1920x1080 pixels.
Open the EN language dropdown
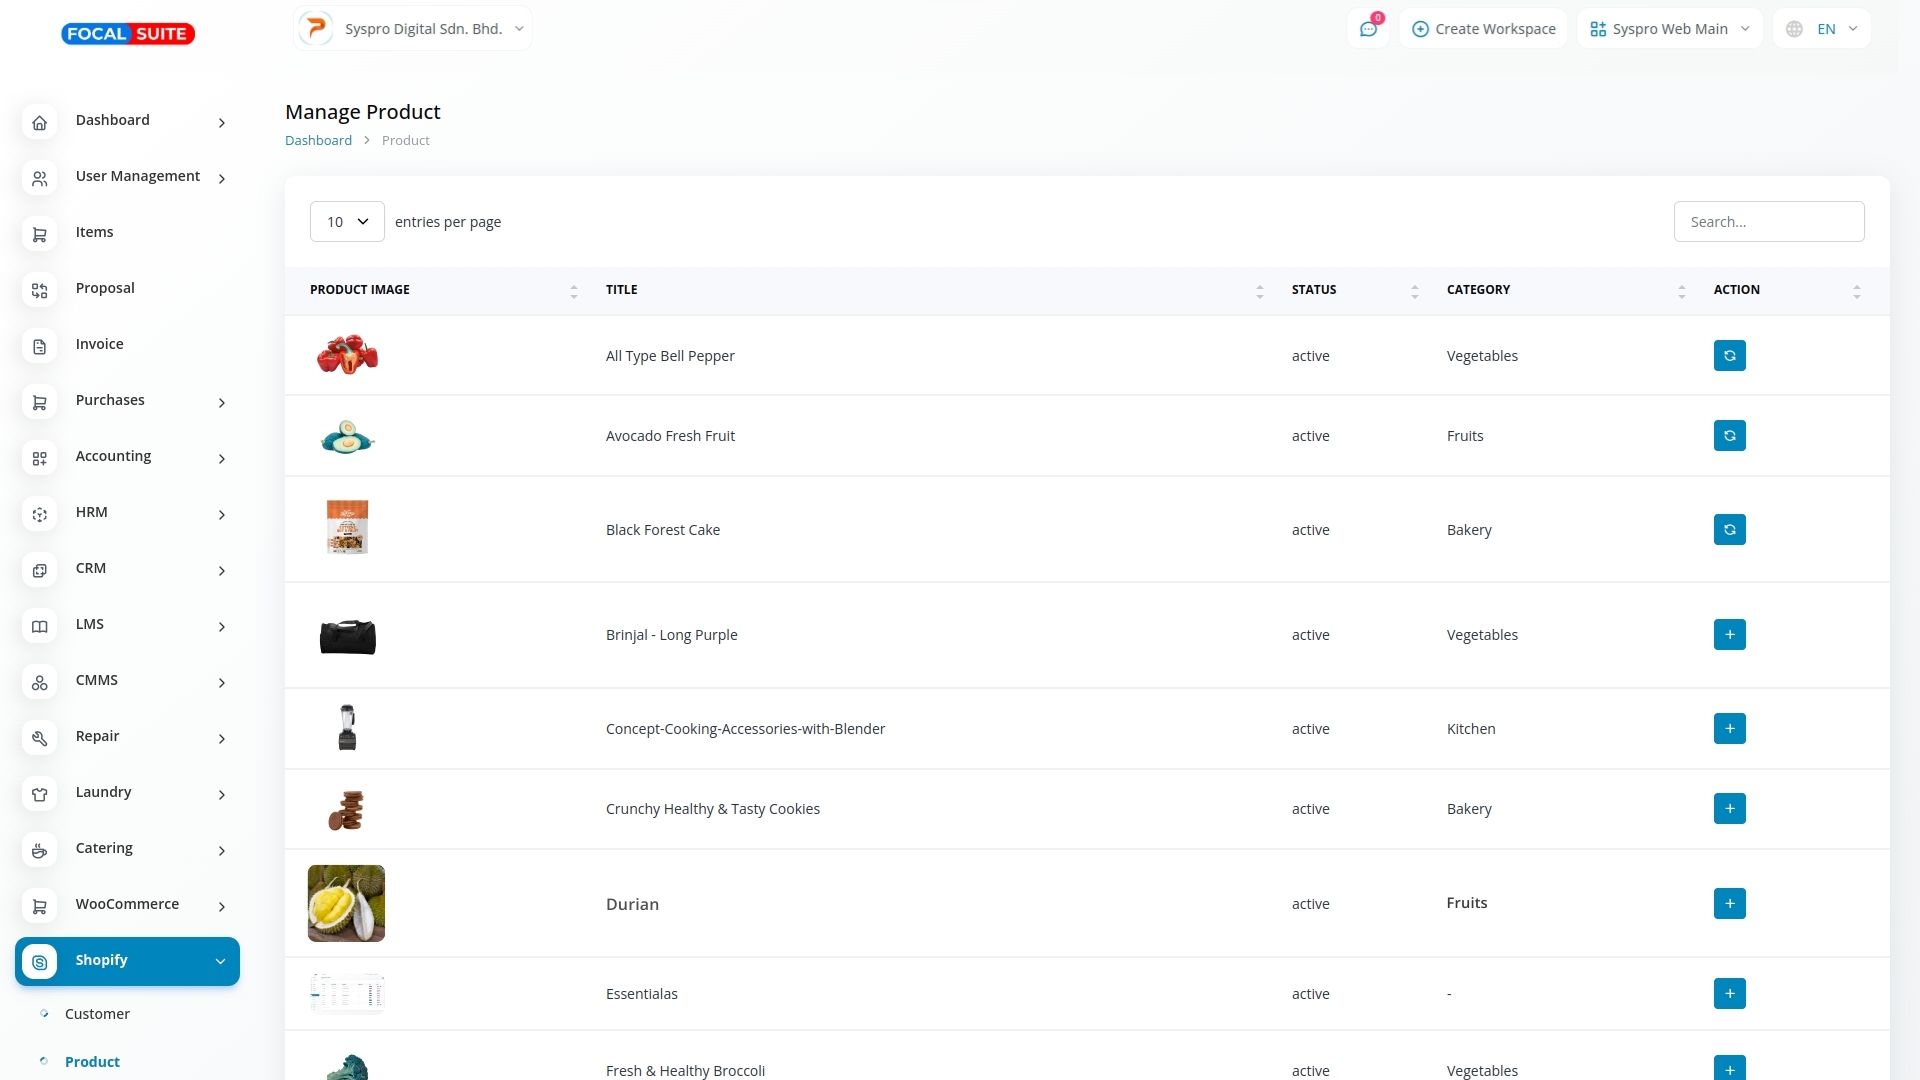(1821, 29)
